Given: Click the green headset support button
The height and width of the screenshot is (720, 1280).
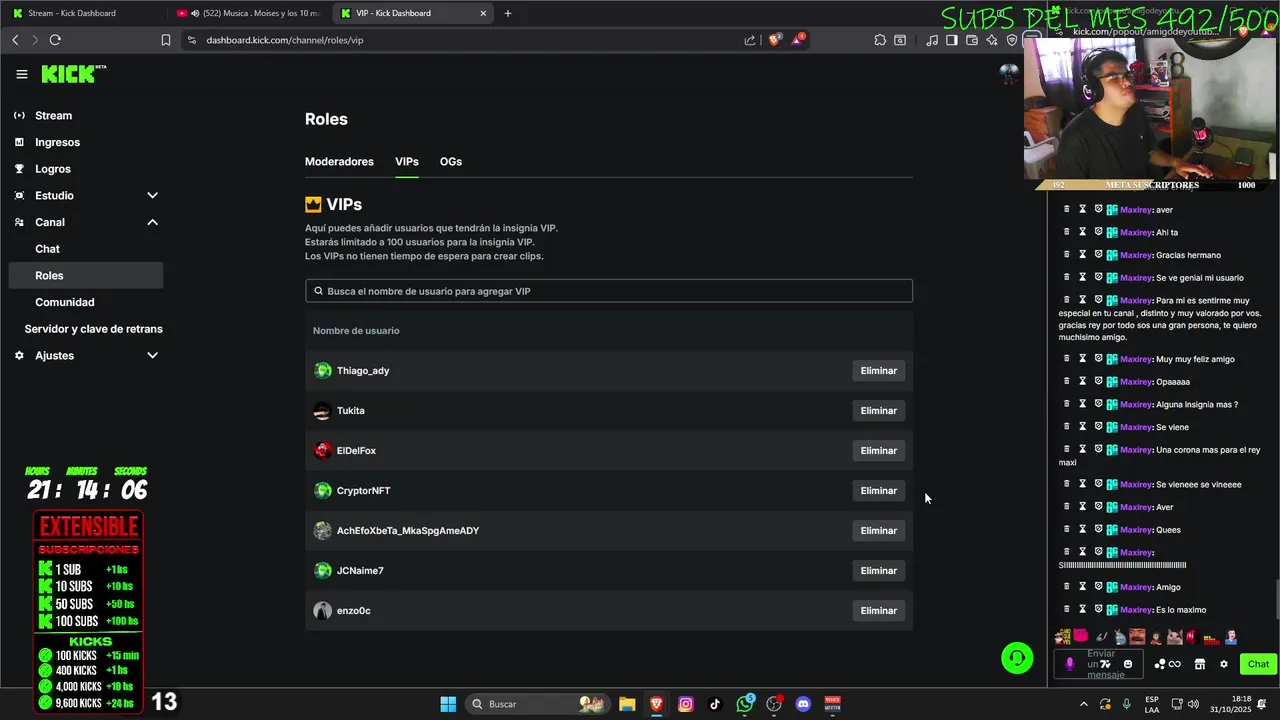Looking at the screenshot, I should (x=1017, y=657).
